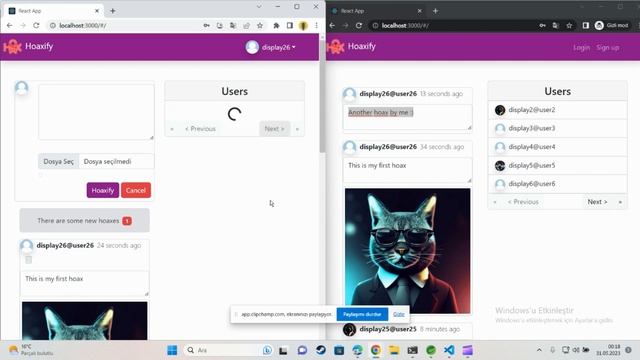Image resolution: width=640 pixels, height=360 pixels.
Task: Open the Windows Start menu
Action: 172,350
